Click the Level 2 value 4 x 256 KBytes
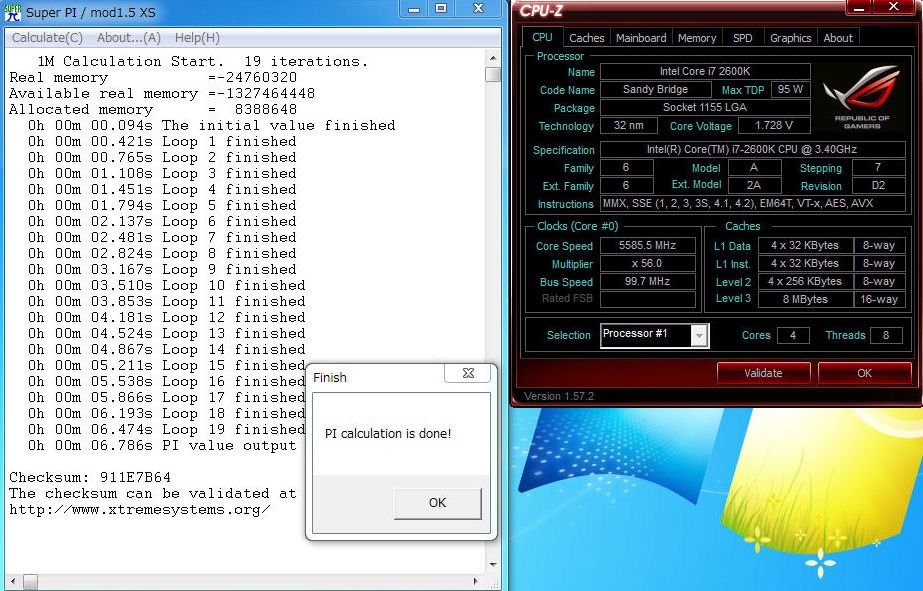 point(805,281)
